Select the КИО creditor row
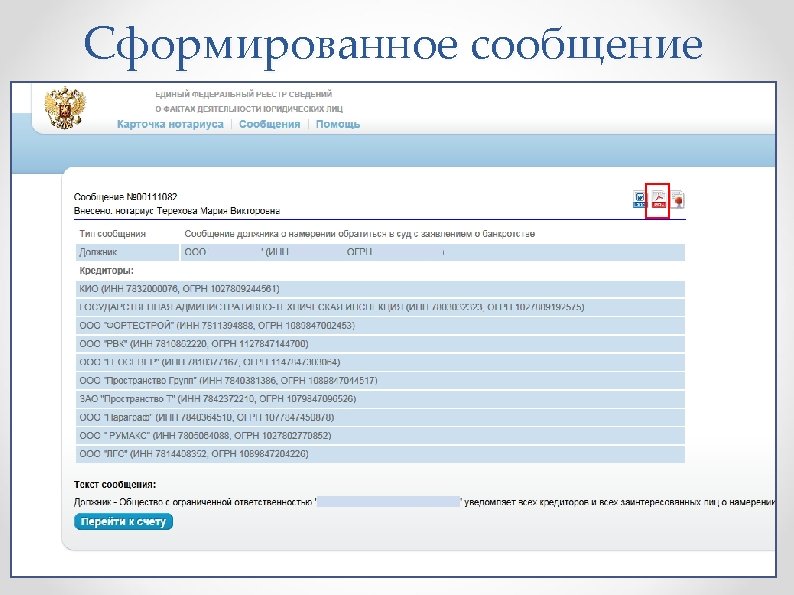Screen dimensions: 794x595 point(380,289)
